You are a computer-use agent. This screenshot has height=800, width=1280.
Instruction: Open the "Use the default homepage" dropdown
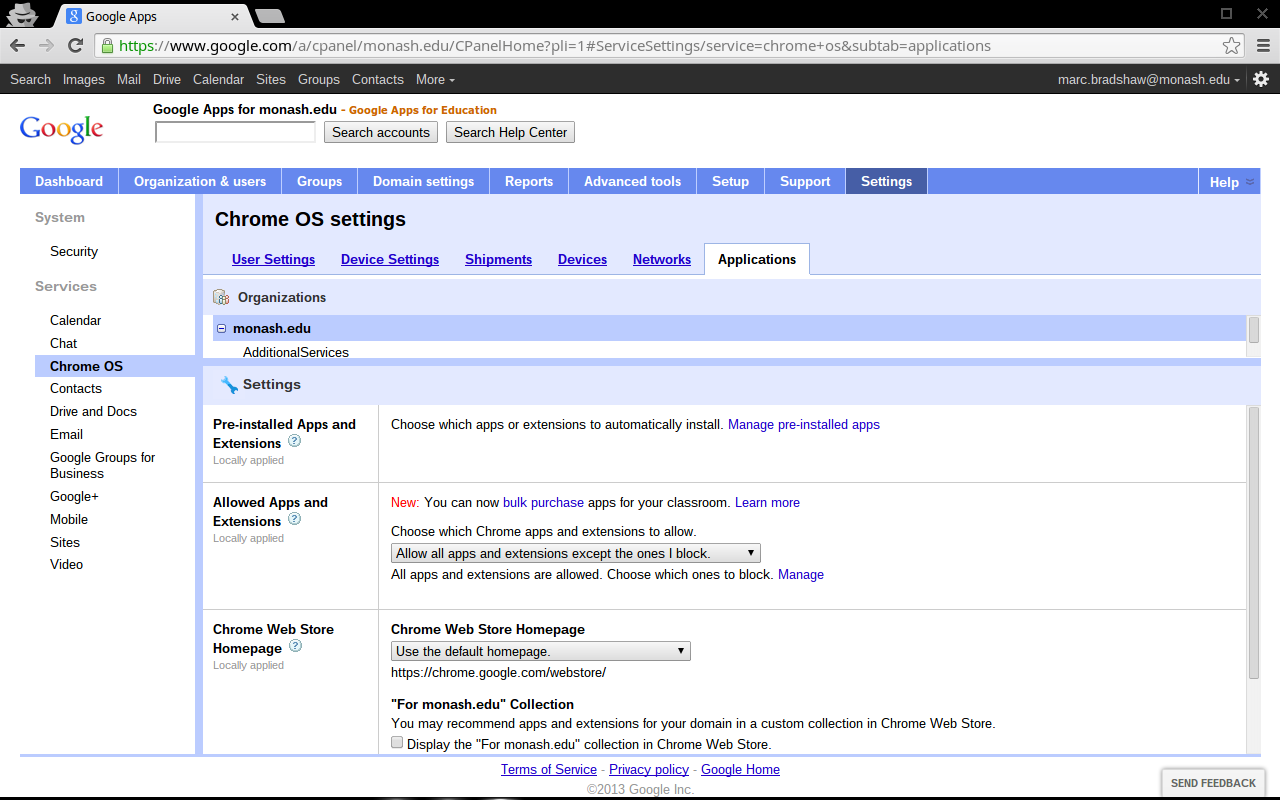click(x=540, y=651)
